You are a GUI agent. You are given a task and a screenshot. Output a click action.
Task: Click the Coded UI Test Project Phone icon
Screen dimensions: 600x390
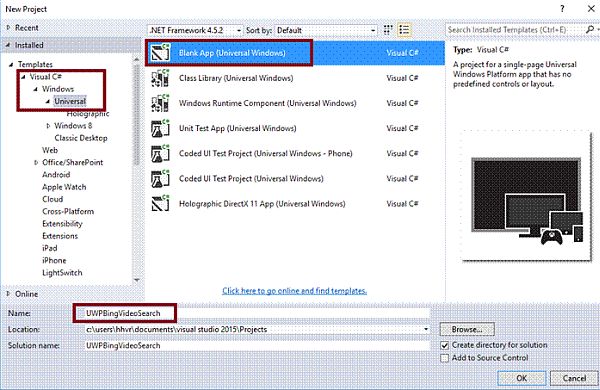[x=160, y=154]
